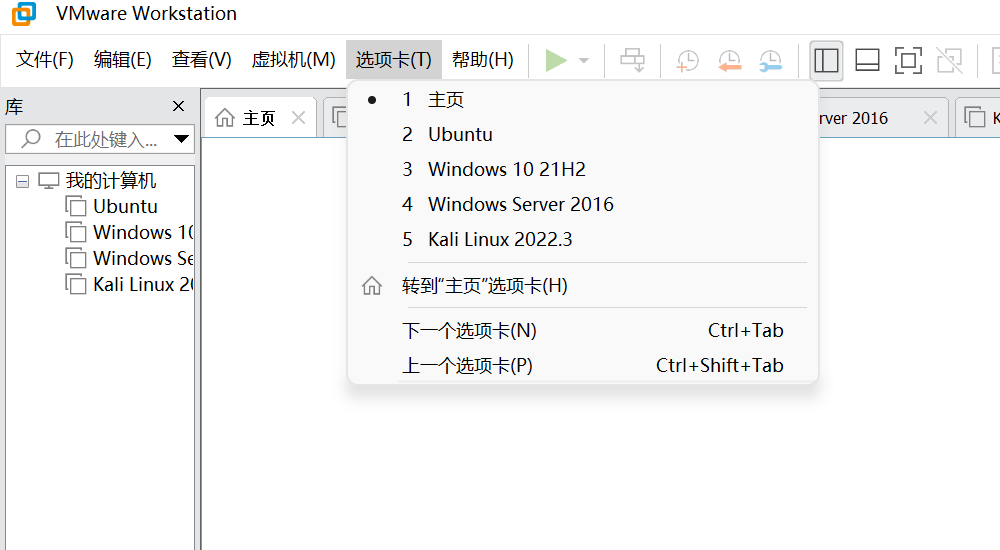Viewport: 1000px width, 550px height.
Task: Open the 虚拟机(M) menu
Action: click(293, 60)
